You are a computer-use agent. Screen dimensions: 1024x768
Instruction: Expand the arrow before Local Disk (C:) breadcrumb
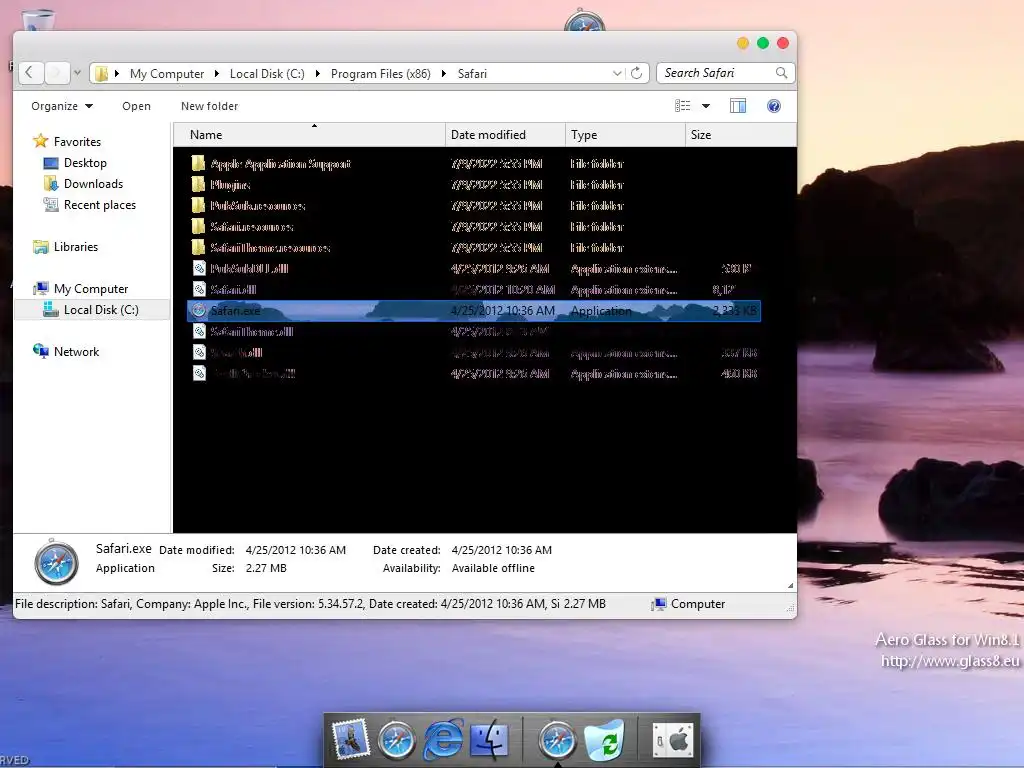(217, 74)
